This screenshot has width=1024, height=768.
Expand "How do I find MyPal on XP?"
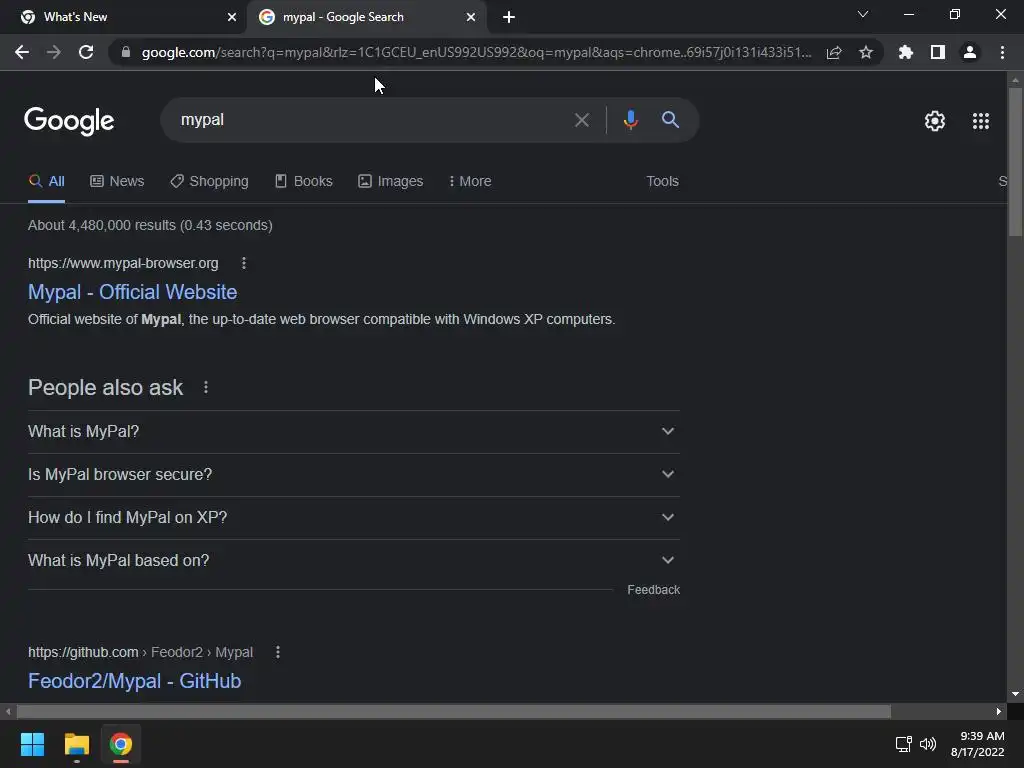click(x=354, y=518)
